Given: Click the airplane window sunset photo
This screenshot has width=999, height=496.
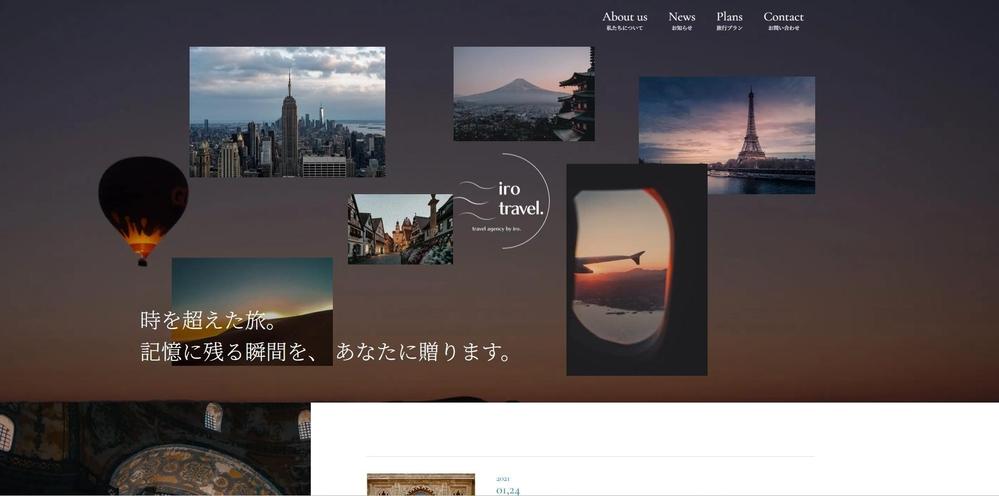Looking at the screenshot, I should 636,270.
